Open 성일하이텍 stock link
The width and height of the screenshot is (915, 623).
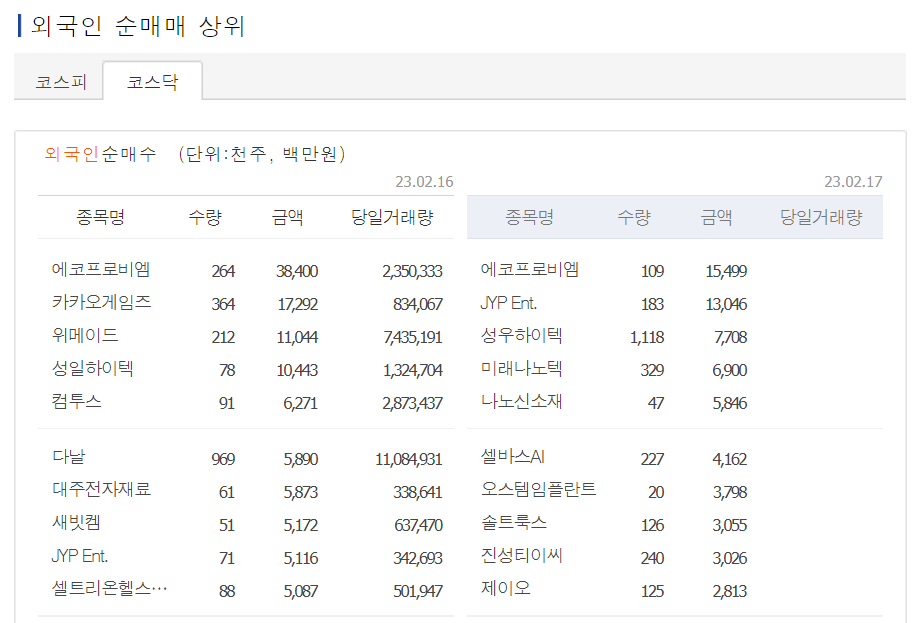point(93,369)
